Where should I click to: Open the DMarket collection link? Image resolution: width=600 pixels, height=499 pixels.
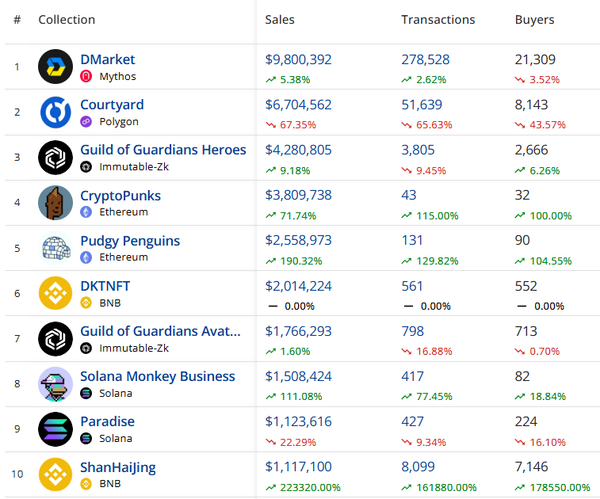coord(108,59)
